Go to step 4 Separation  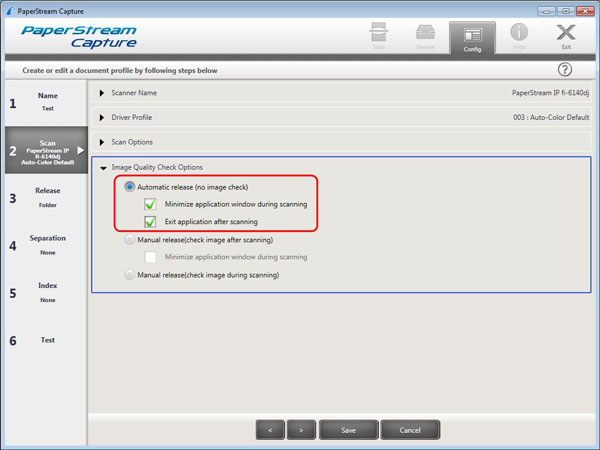coord(46,245)
